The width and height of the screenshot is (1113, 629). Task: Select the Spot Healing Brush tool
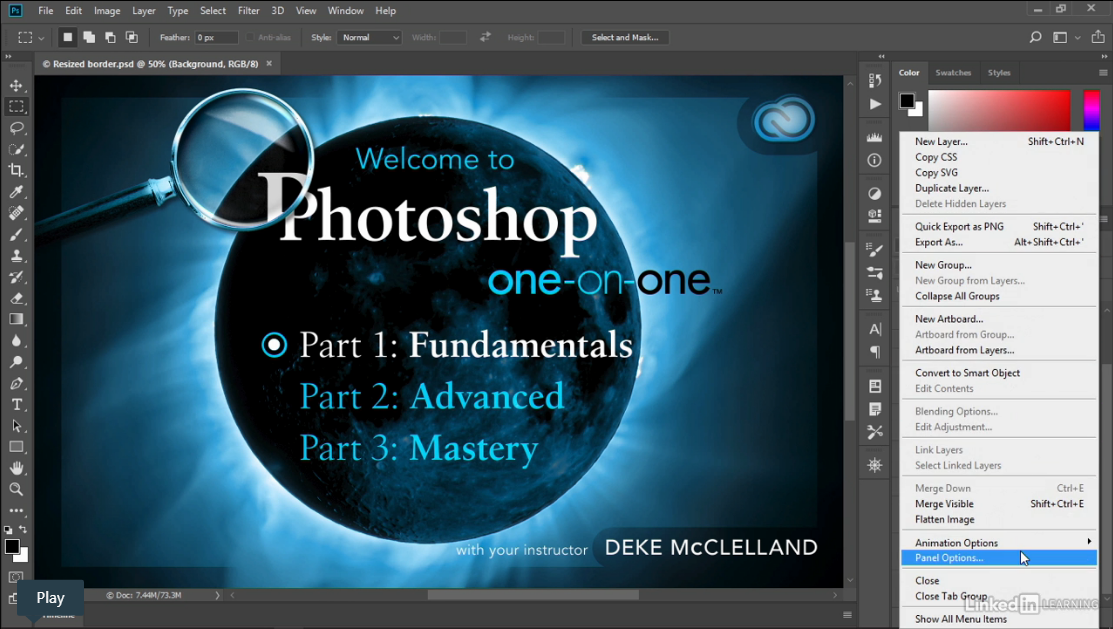16,213
